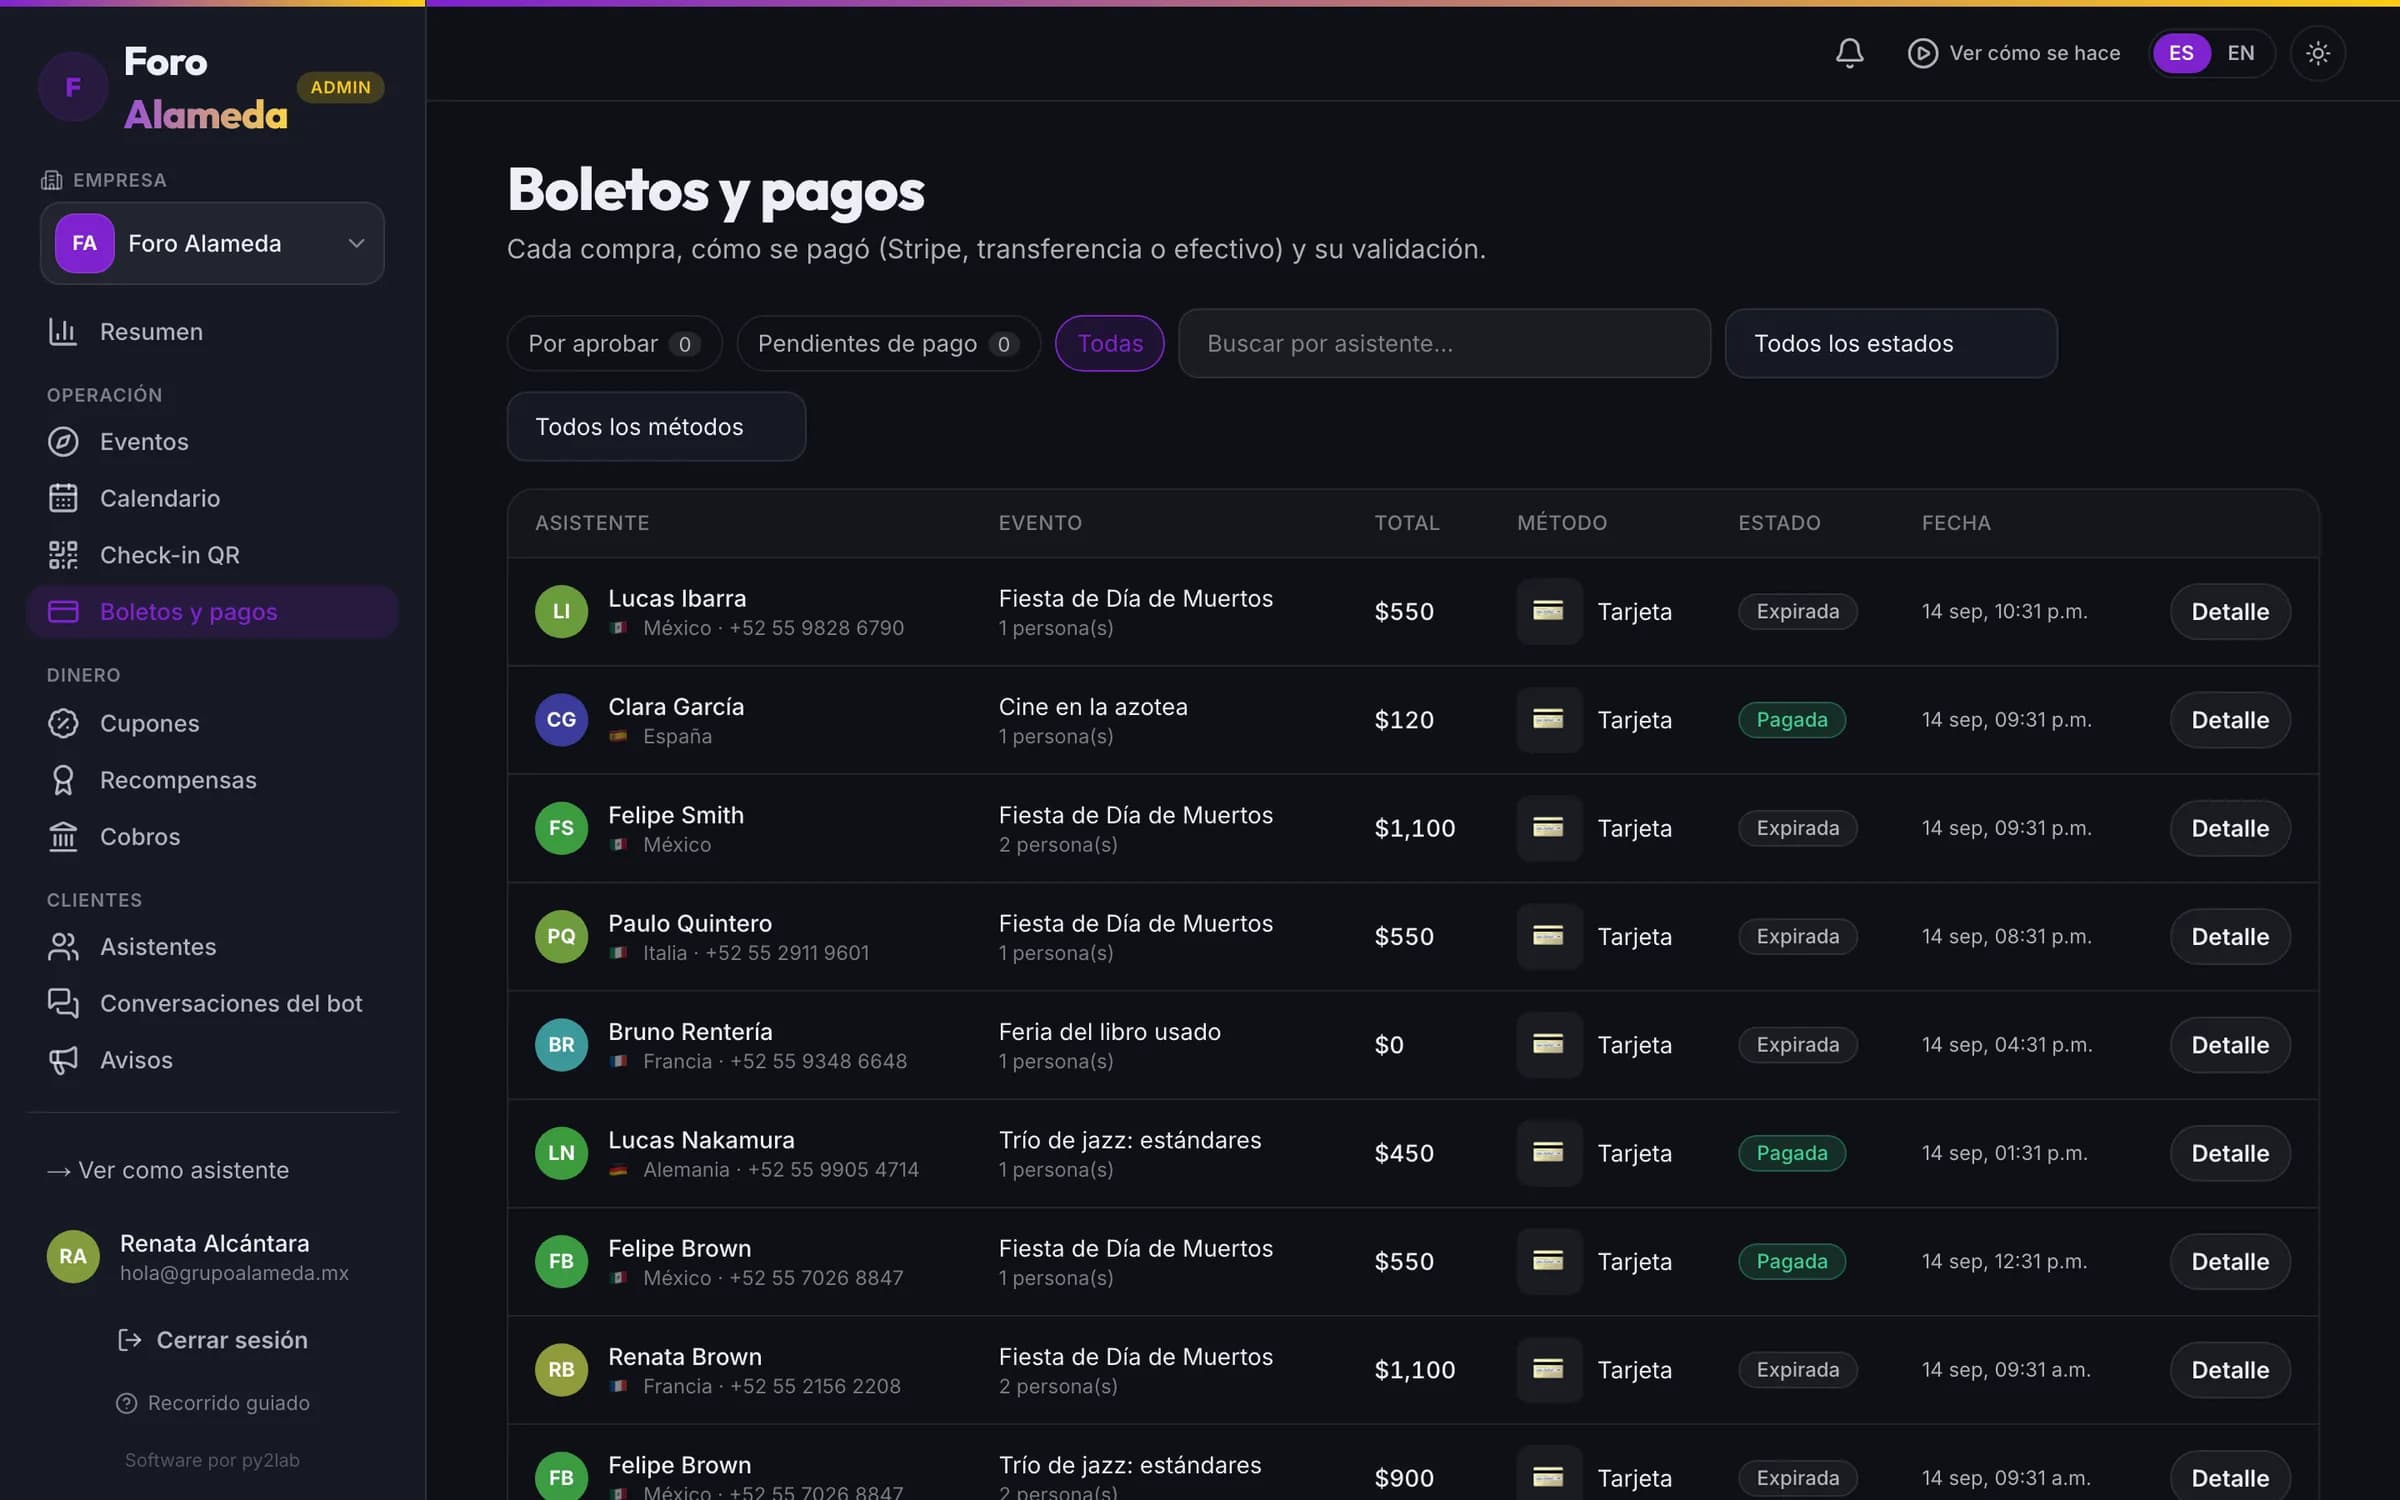Click the Asistentes people icon
This screenshot has height=1500, width=2400.
[63, 947]
